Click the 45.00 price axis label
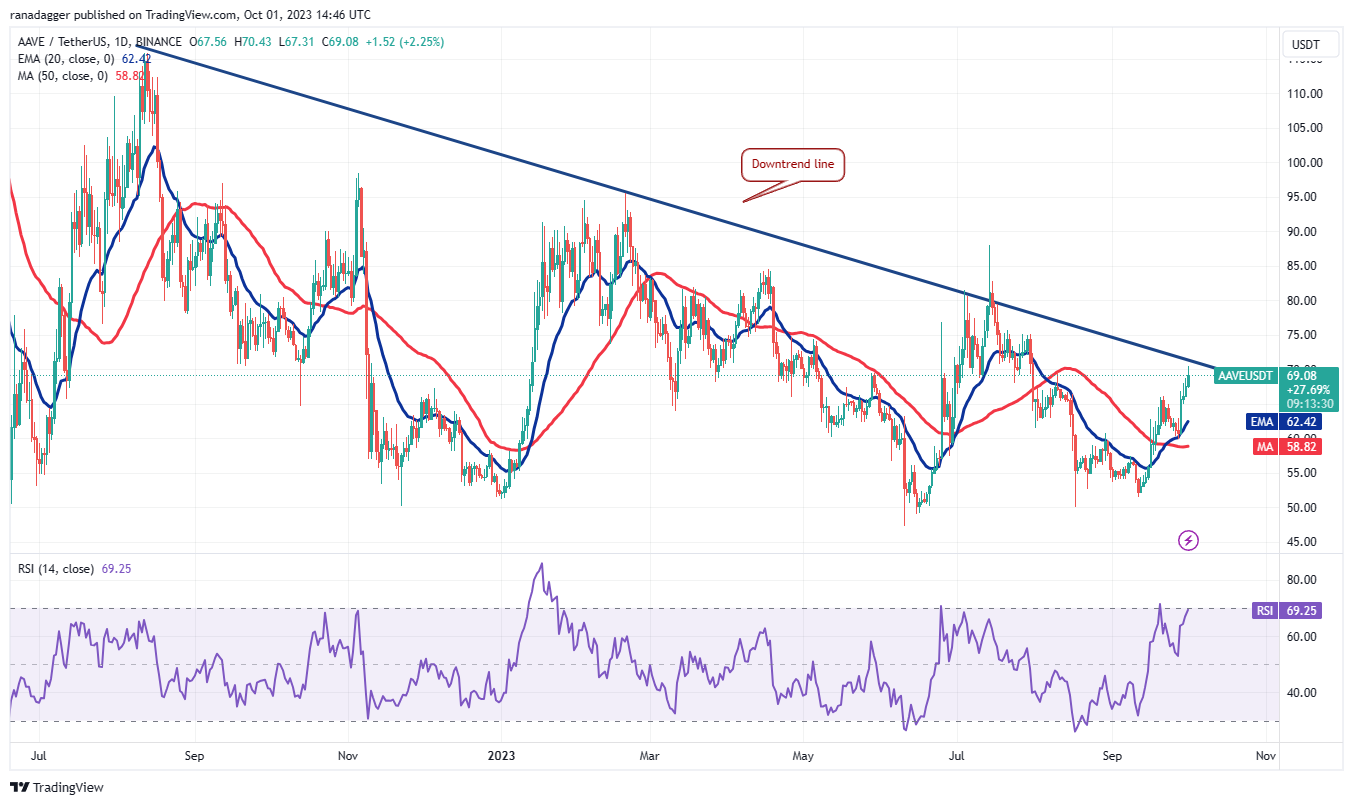The height and width of the screenshot is (805, 1353). pos(1305,542)
